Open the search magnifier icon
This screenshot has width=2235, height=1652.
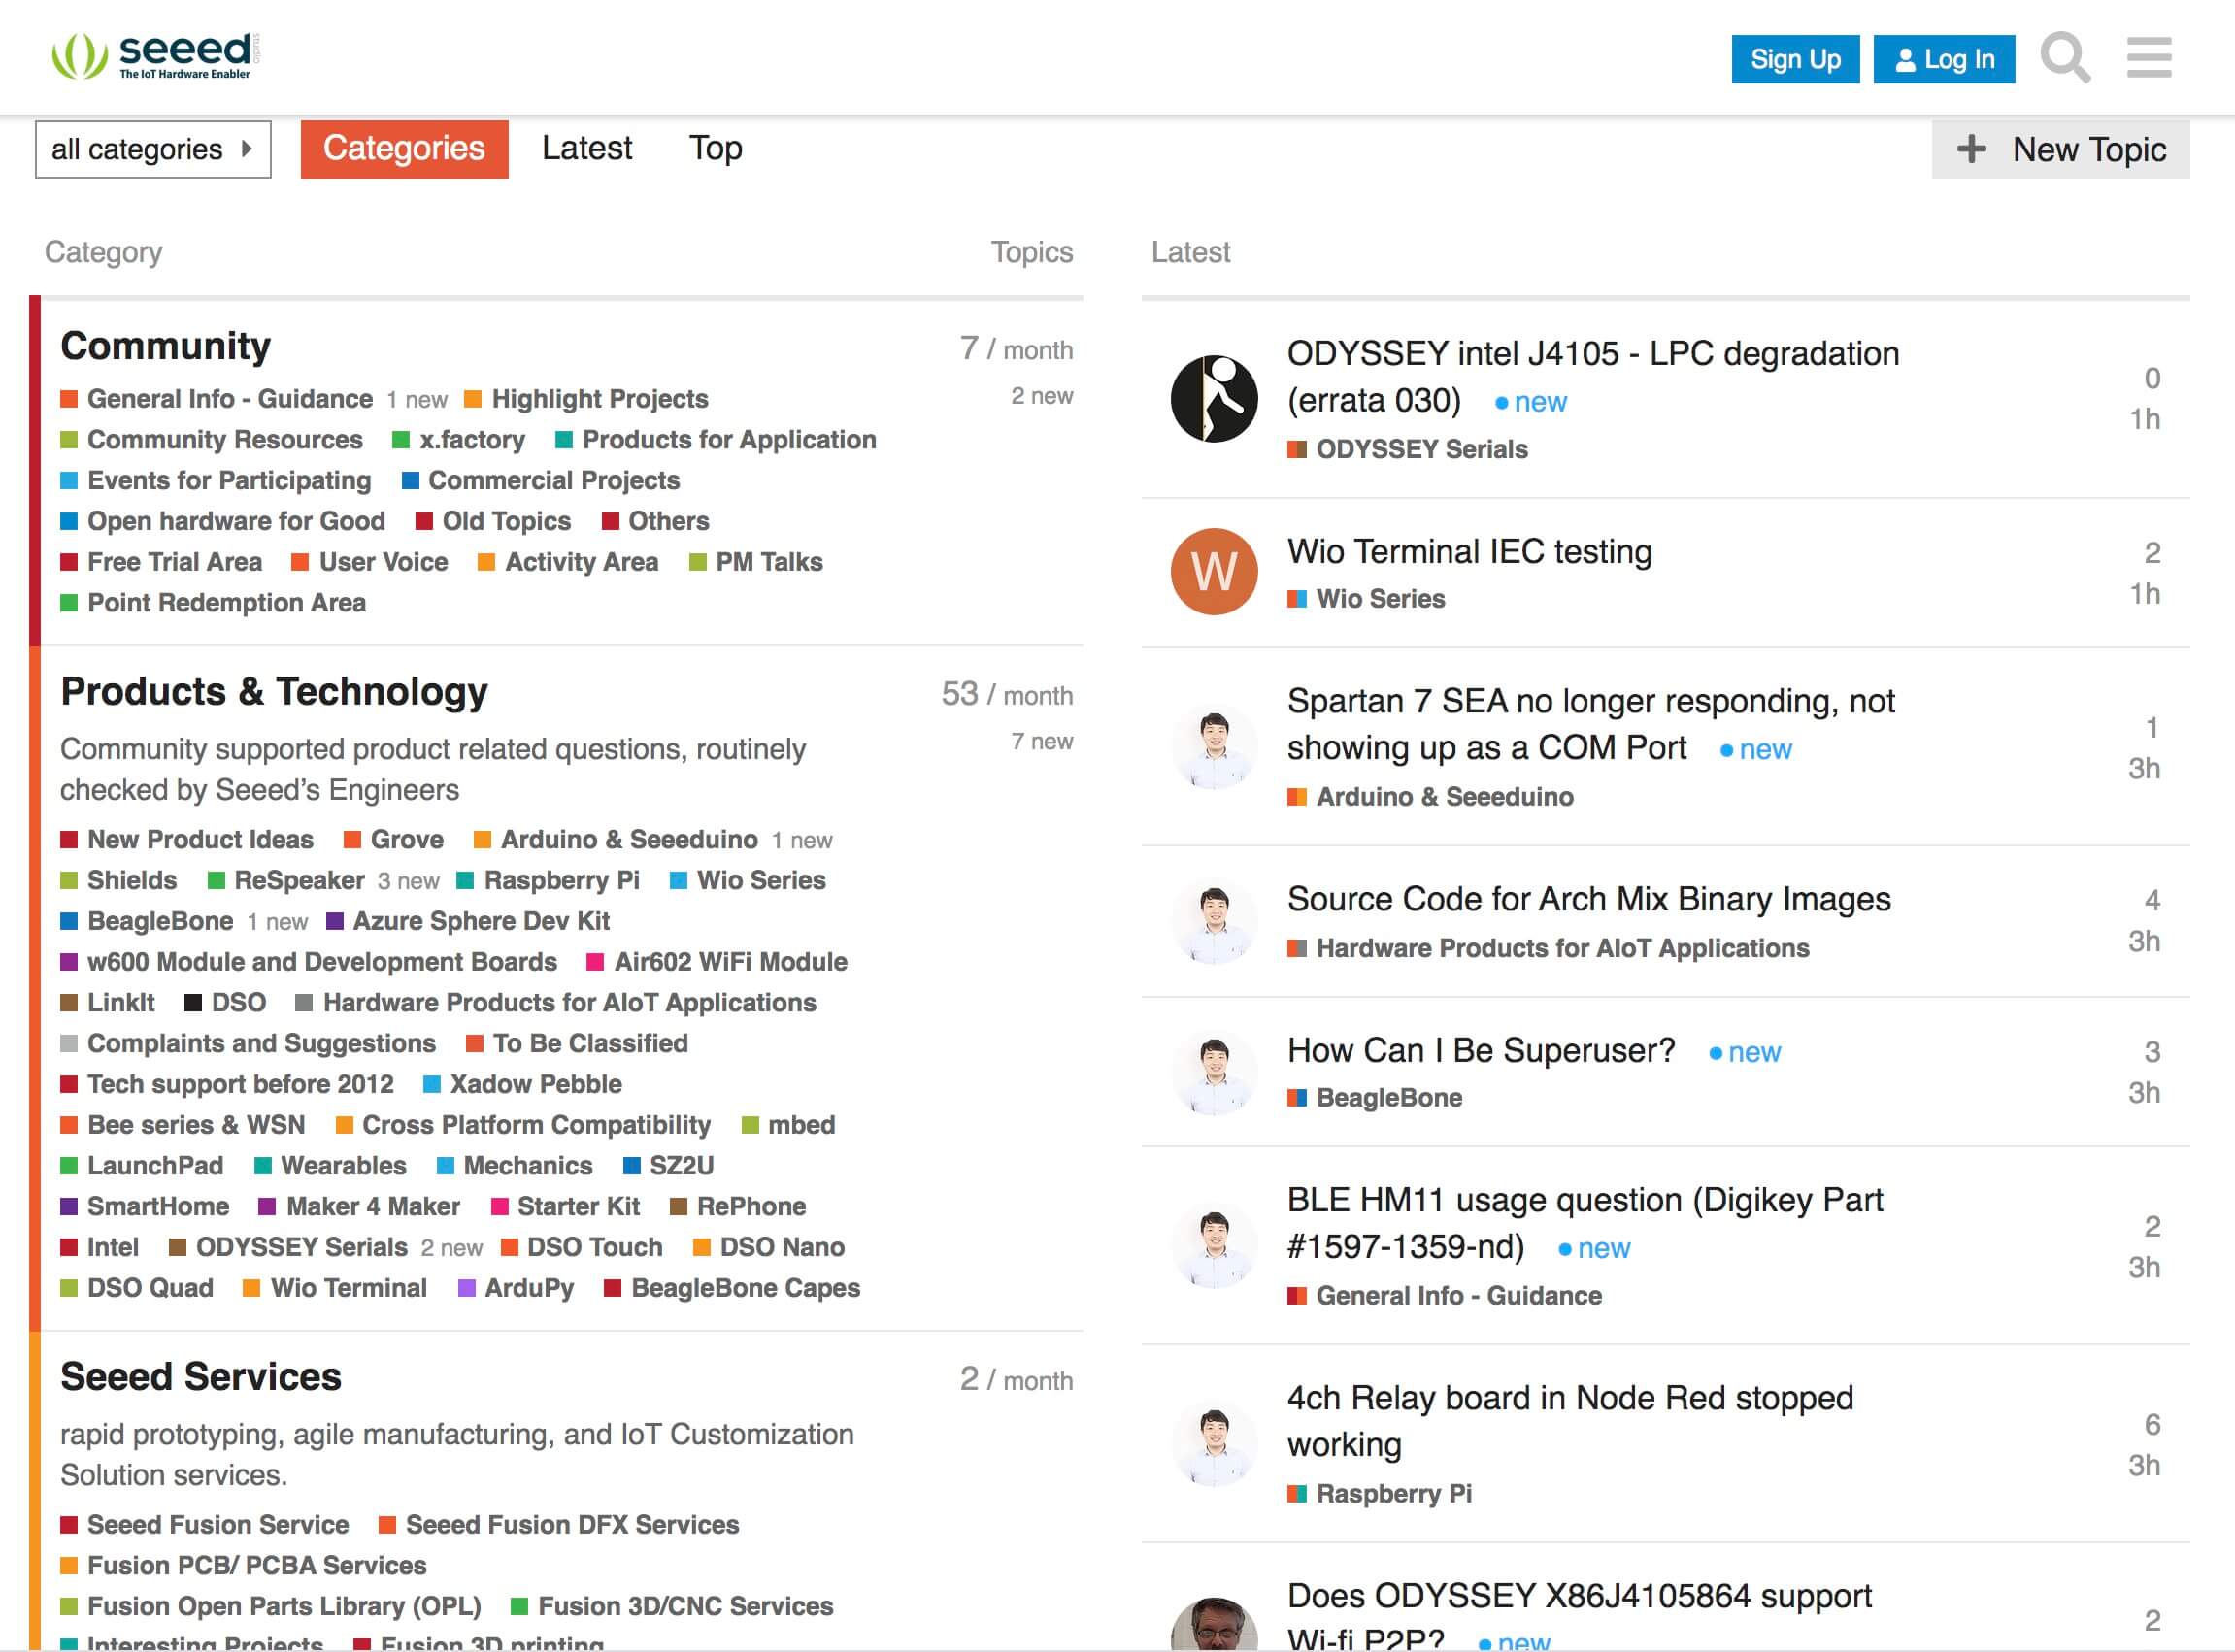pos(2065,58)
